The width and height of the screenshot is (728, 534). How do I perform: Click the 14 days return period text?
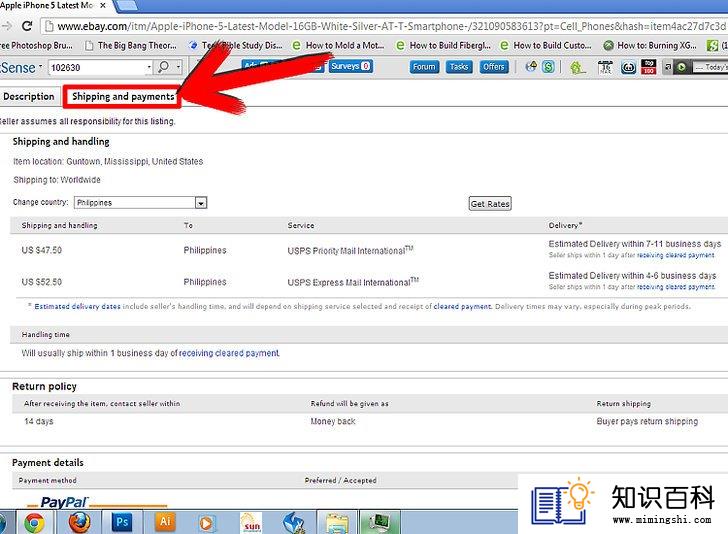[x=39, y=421]
